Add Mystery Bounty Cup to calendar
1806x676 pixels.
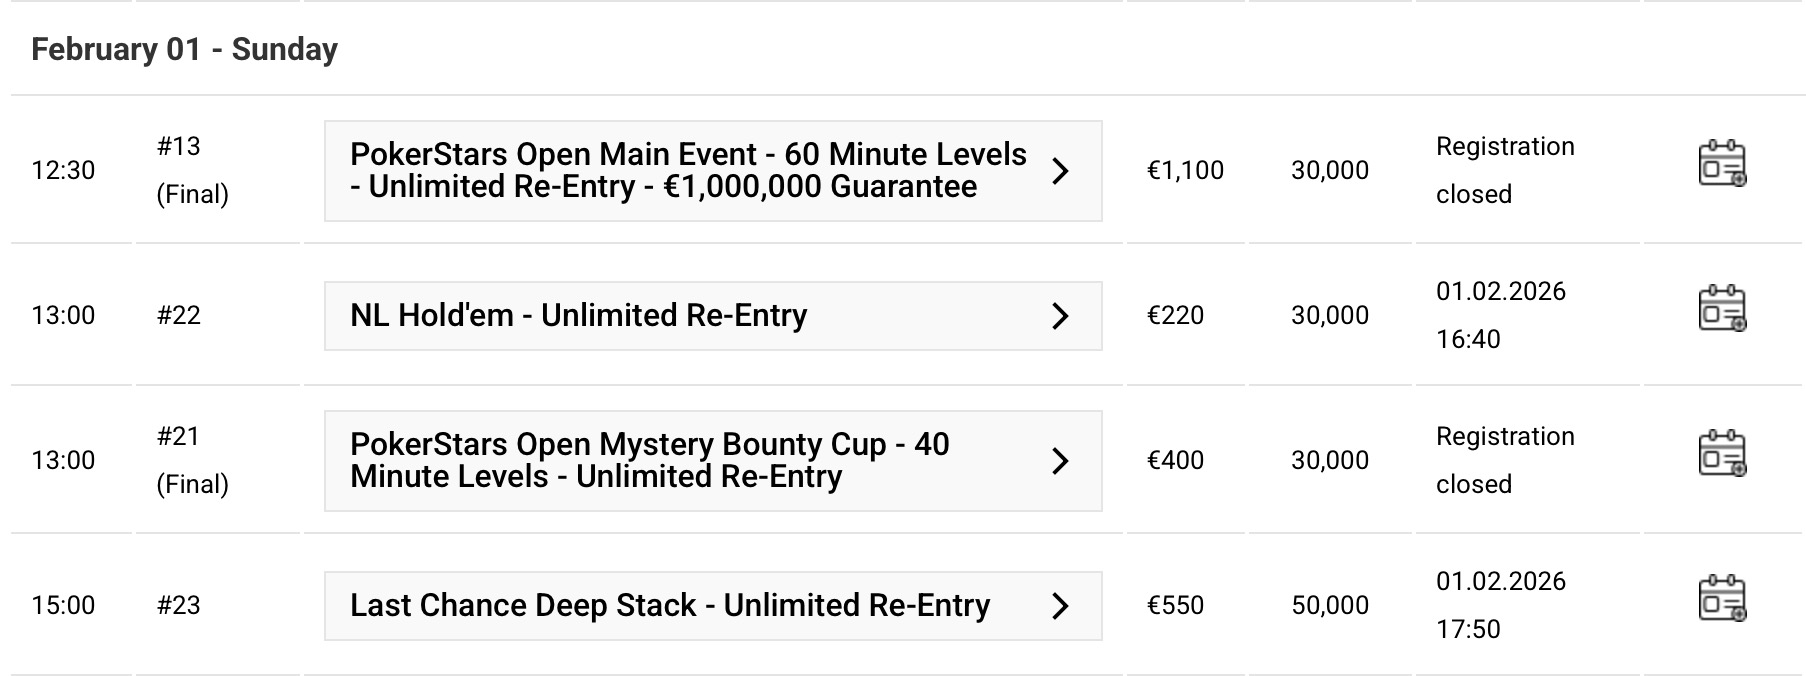1722,455
